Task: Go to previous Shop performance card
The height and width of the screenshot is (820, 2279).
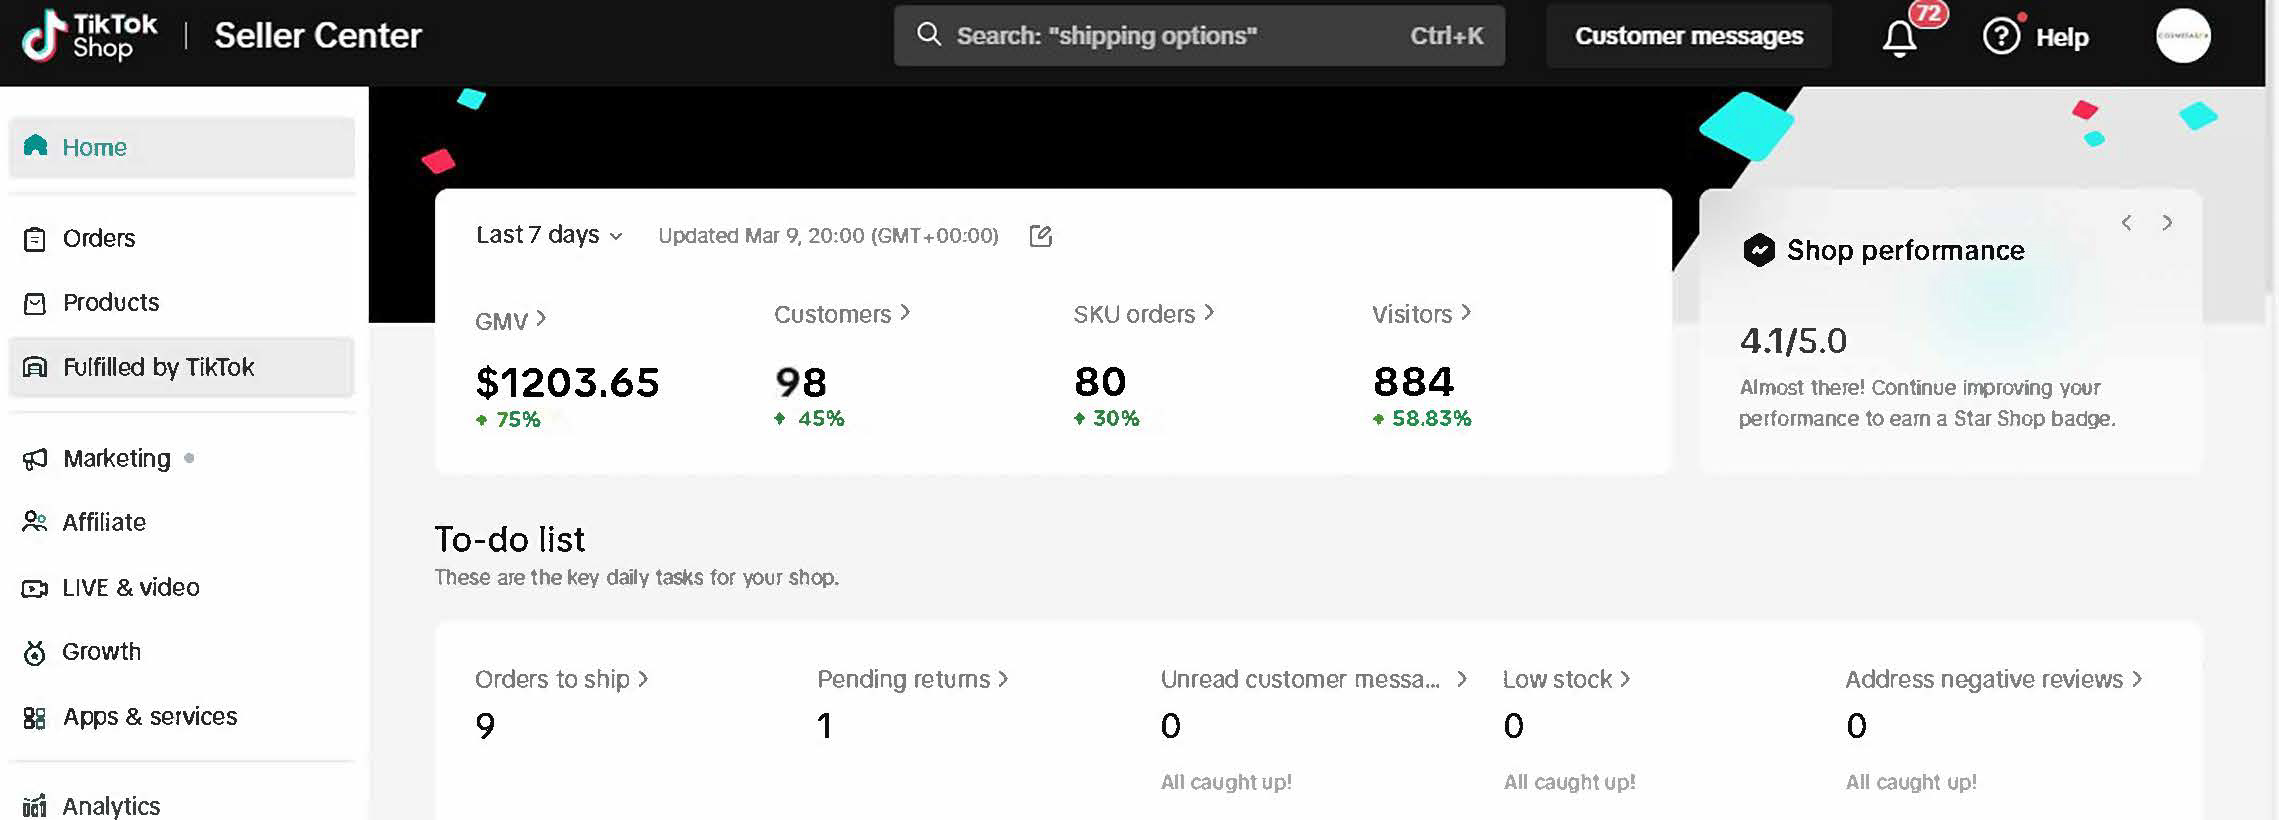Action: (2127, 222)
